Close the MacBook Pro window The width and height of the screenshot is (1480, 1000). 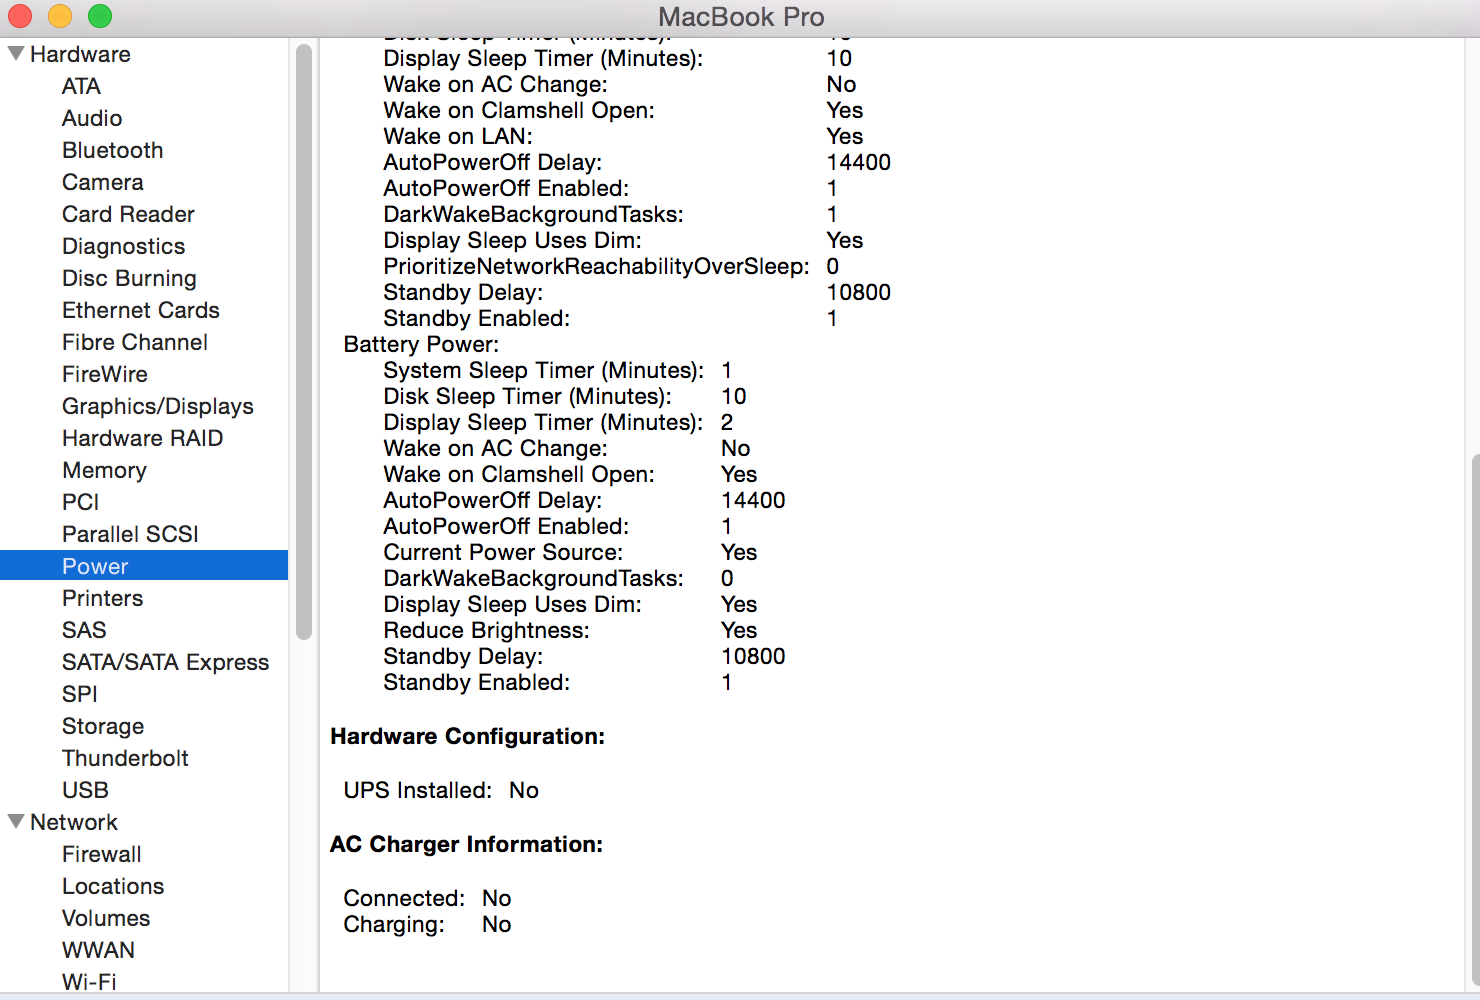20,16
